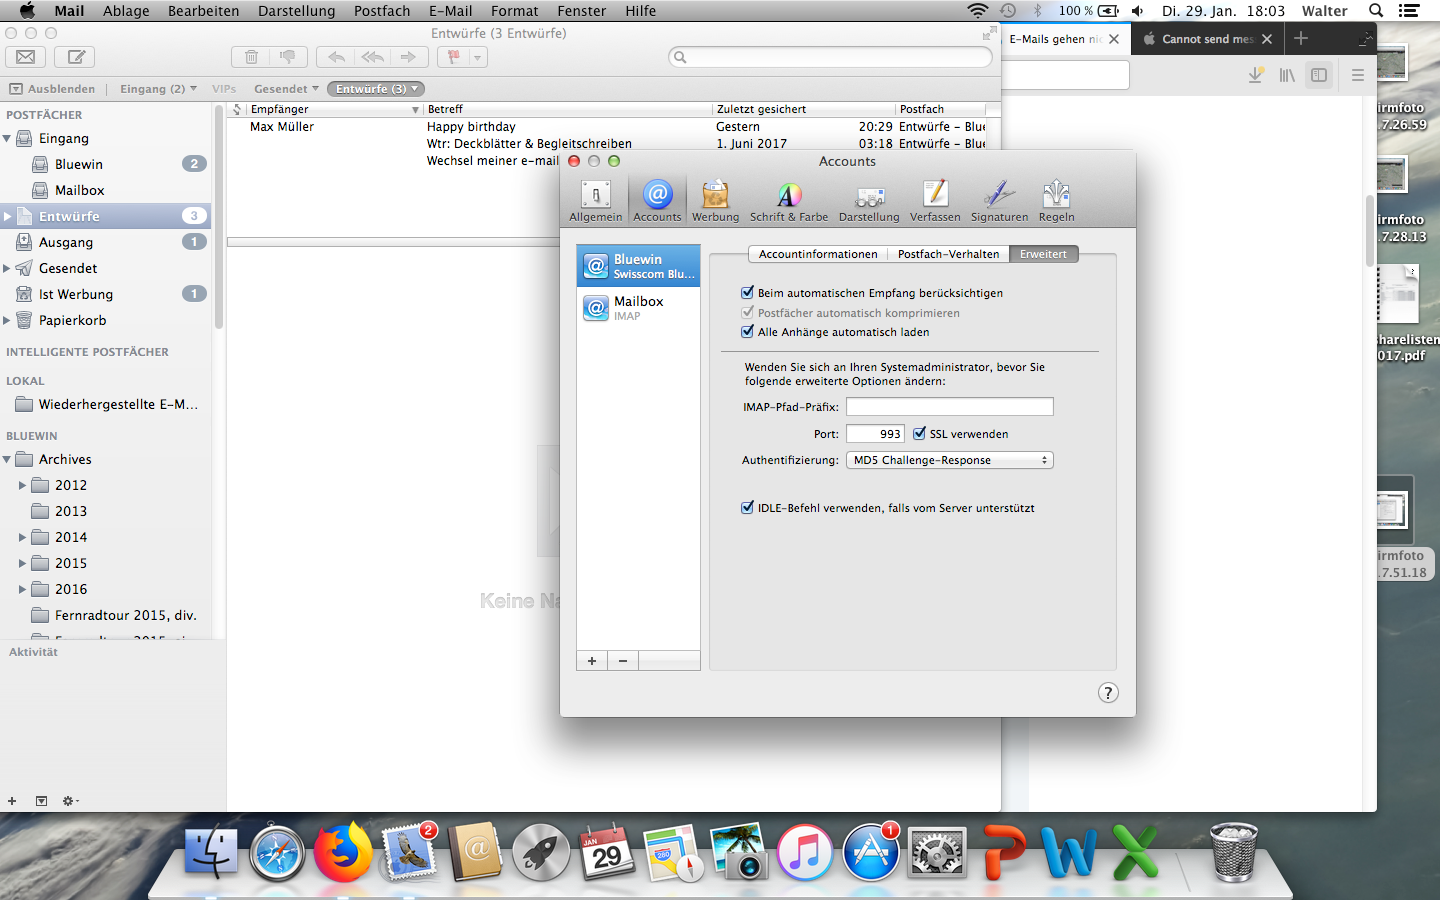Screen dimensions: 1440x900
Task: Open Schrift & Farbe preferences
Action: pos(789,200)
